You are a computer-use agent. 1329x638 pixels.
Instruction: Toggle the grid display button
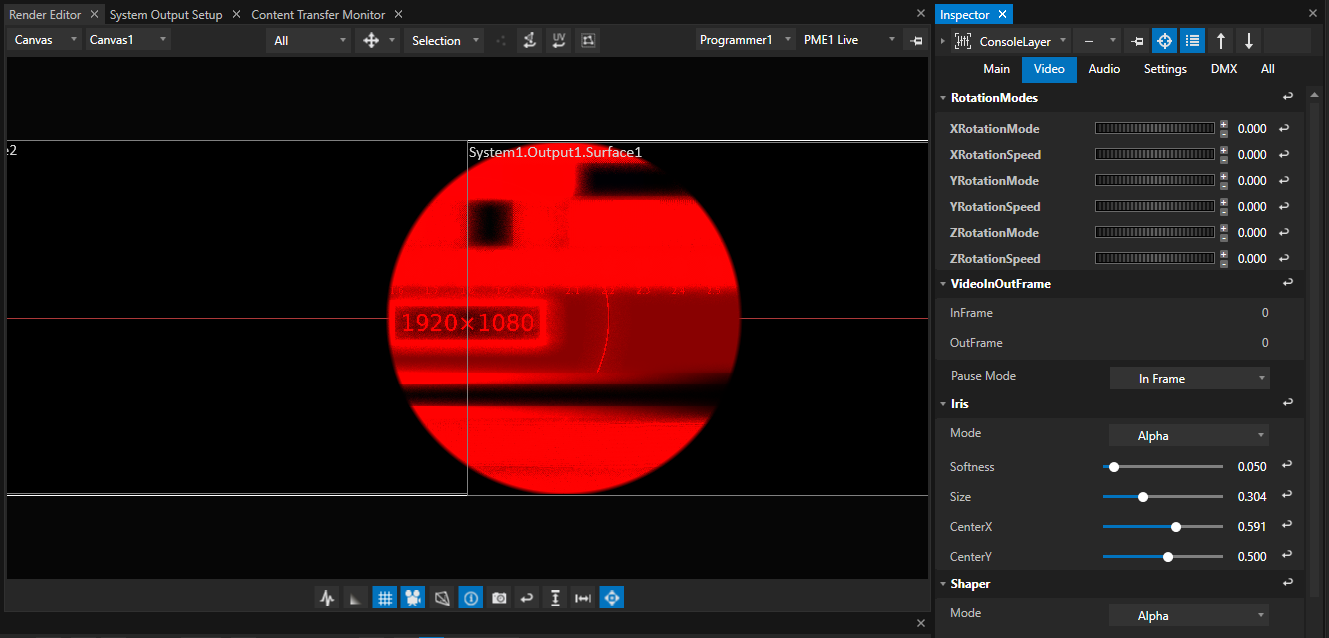coord(384,598)
